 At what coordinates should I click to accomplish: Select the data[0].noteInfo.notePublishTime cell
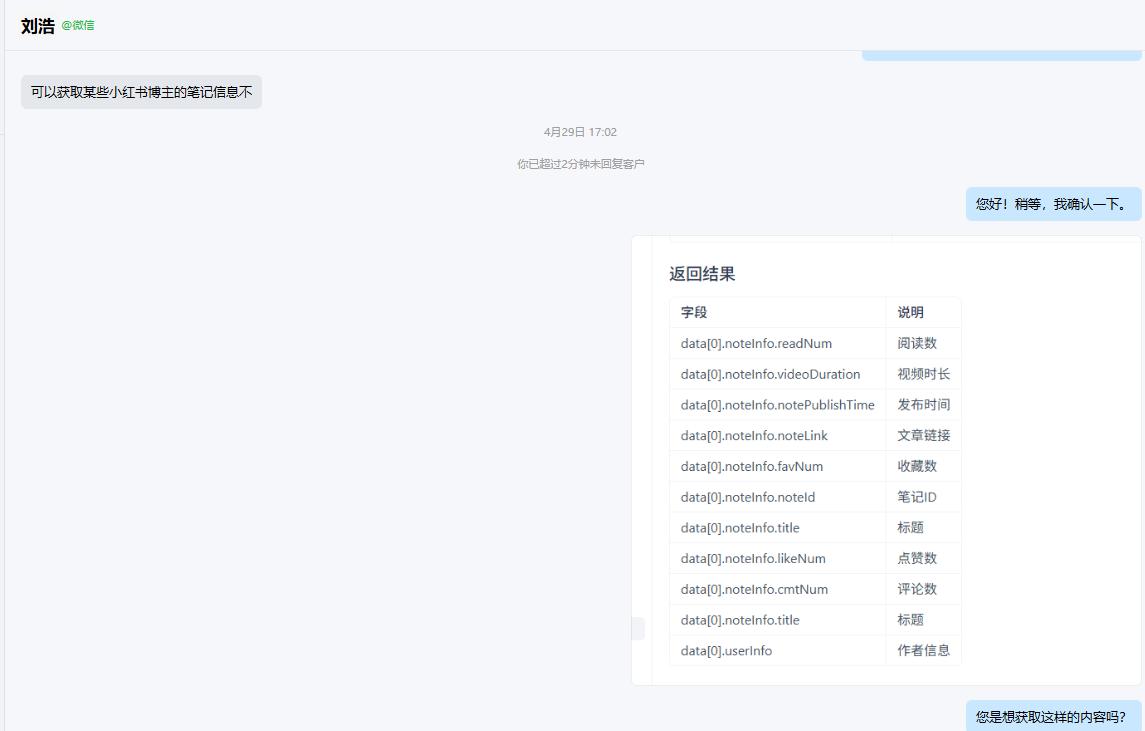[778, 405]
